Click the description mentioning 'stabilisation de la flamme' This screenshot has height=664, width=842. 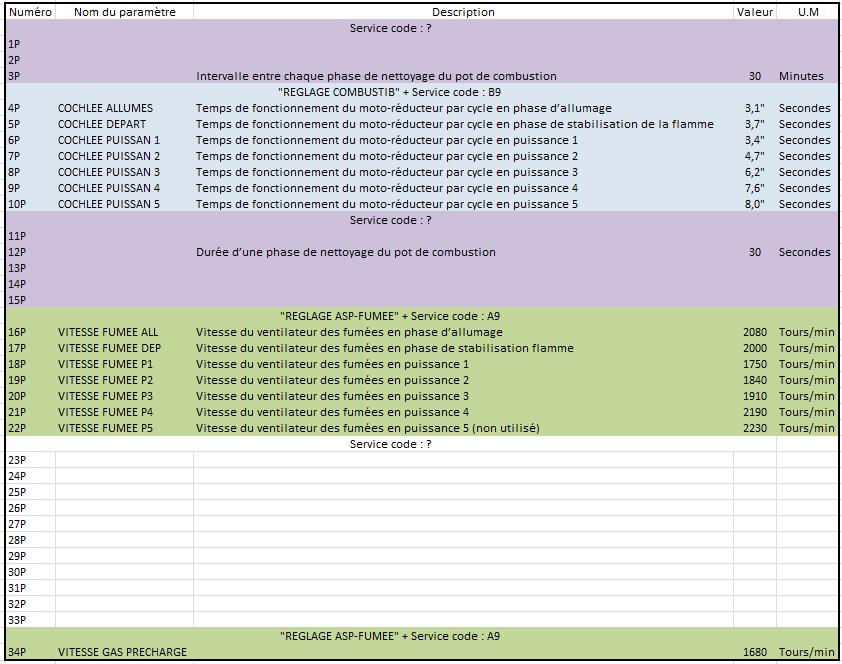pyautogui.click(x=455, y=124)
